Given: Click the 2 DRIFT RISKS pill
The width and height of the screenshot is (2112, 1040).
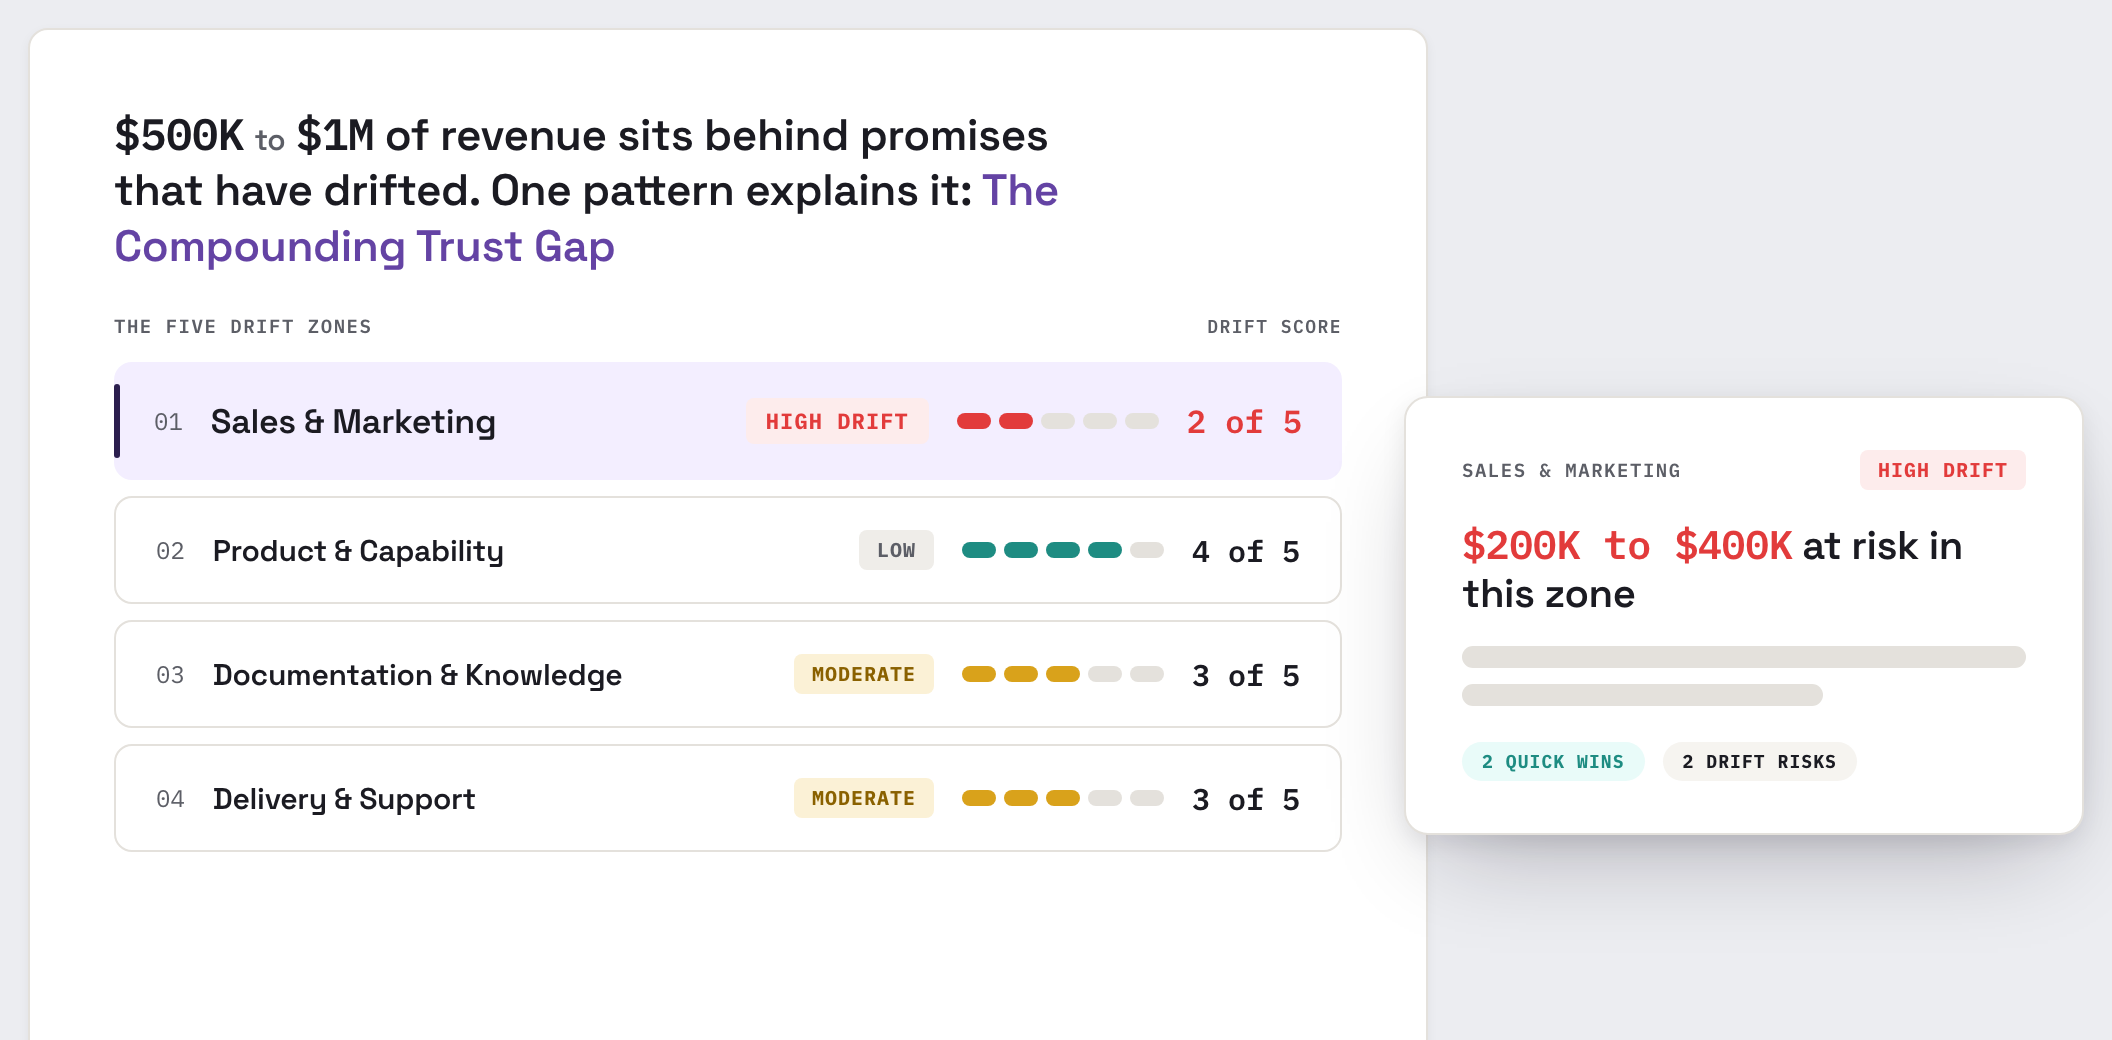Looking at the screenshot, I should [x=1759, y=761].
